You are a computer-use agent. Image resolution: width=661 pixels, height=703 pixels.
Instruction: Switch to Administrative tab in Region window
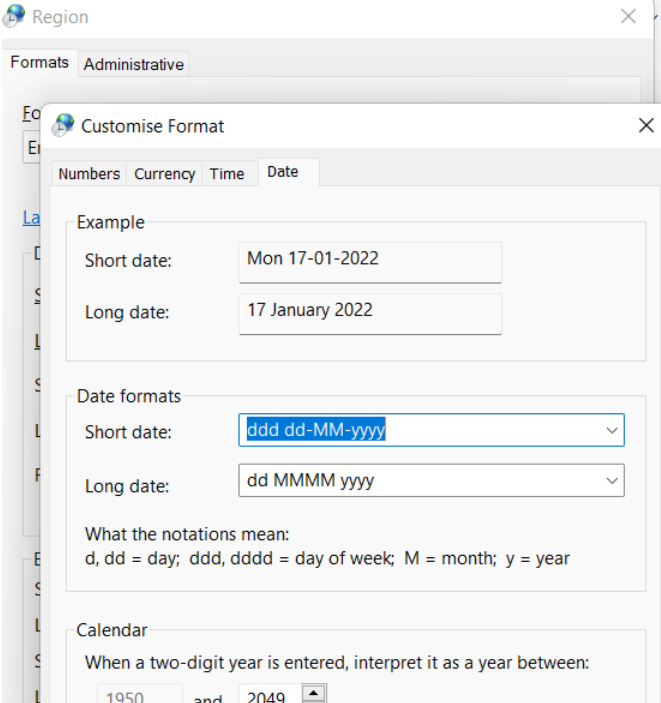134,64
